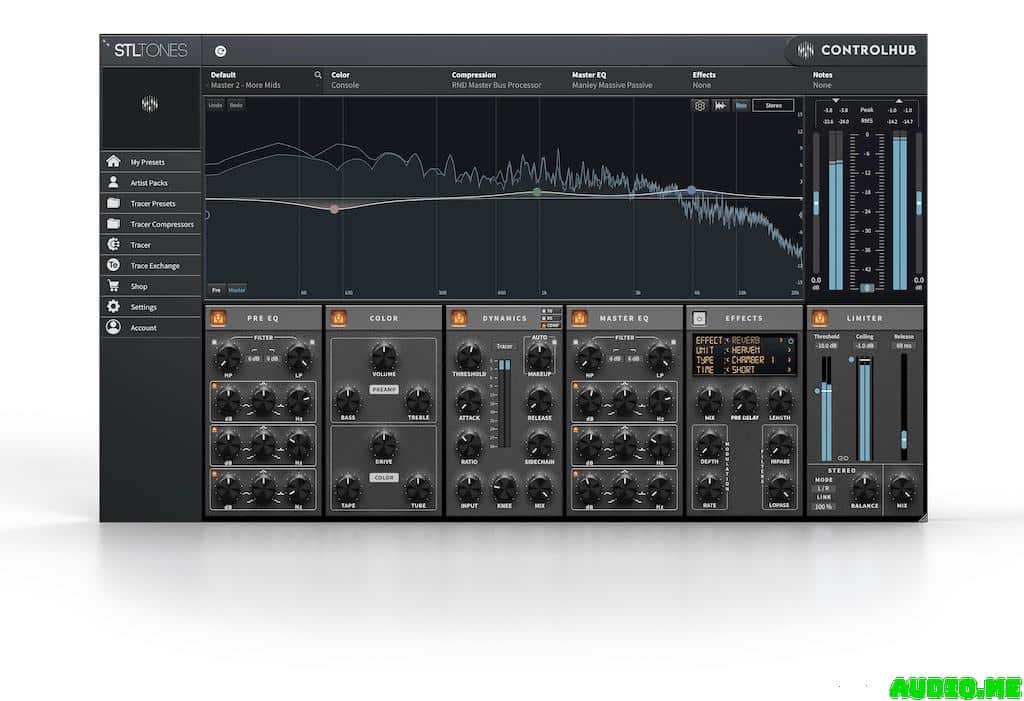This screenshot has width=1024, height=701.
Task: Click the Redo button
Action: click(236, 105)
